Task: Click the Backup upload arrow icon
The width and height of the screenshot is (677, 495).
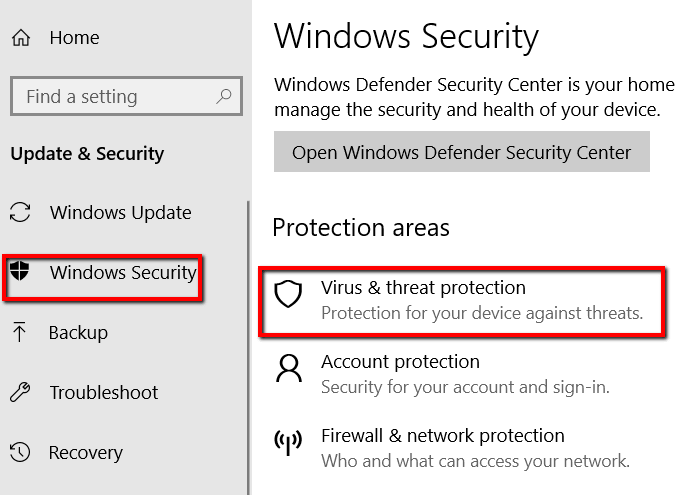Action: [x=20, y=333]
